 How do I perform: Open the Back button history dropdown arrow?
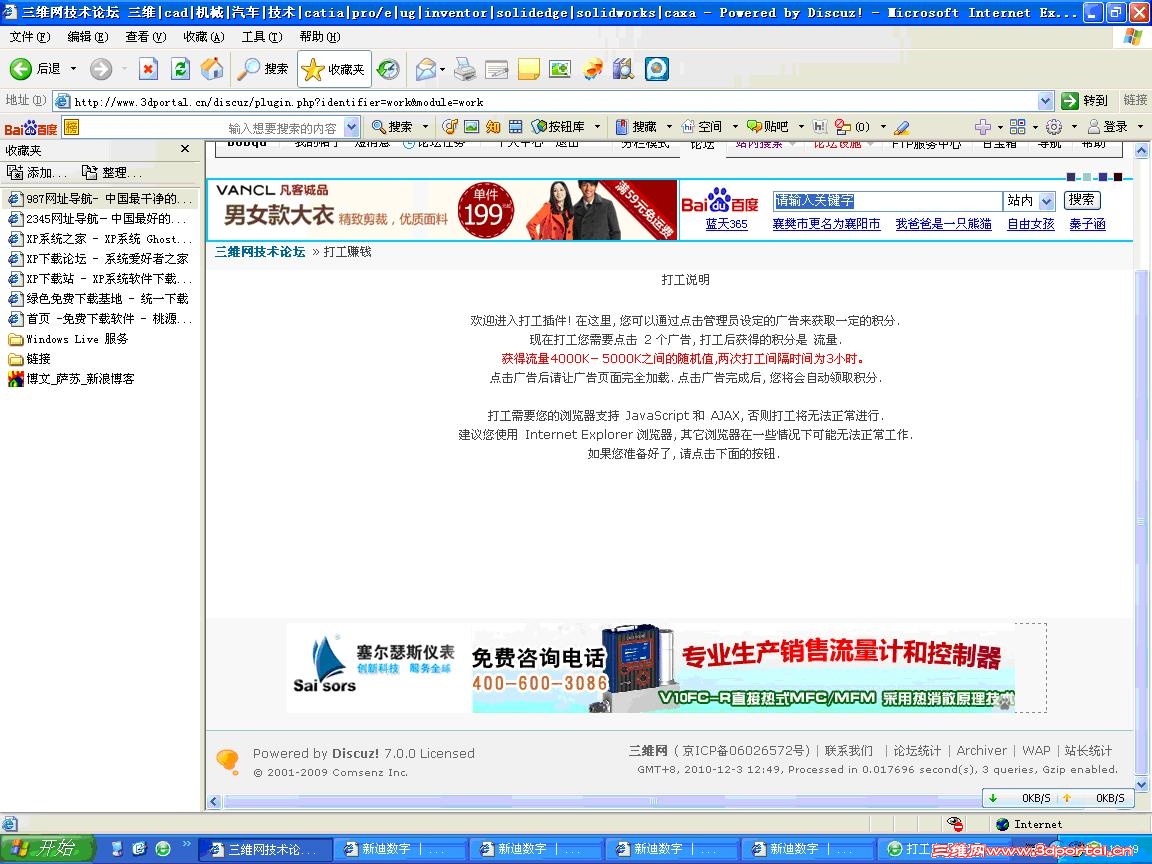pos(73,69)
